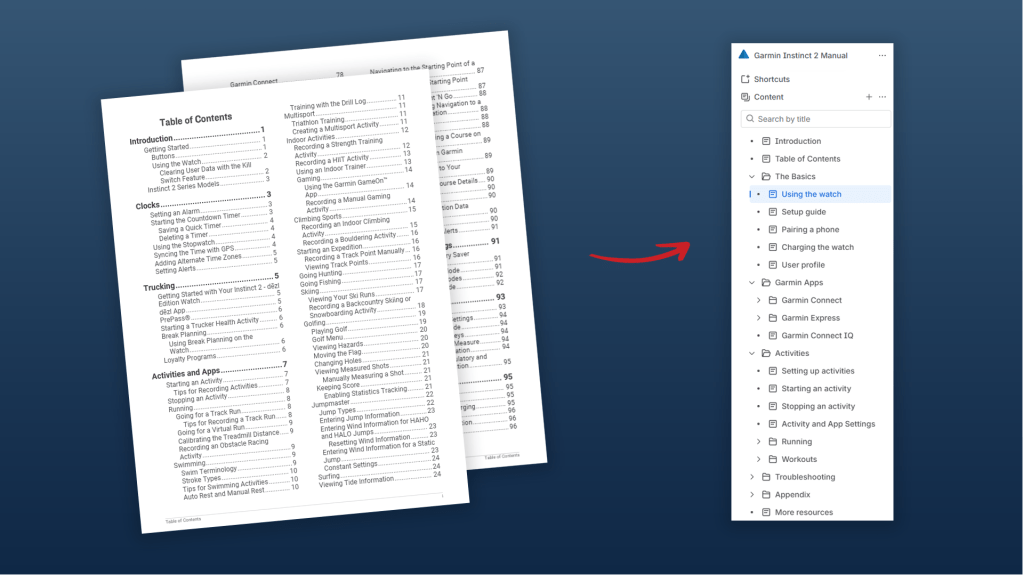Click the blue triangle project logo

[744, 55]
